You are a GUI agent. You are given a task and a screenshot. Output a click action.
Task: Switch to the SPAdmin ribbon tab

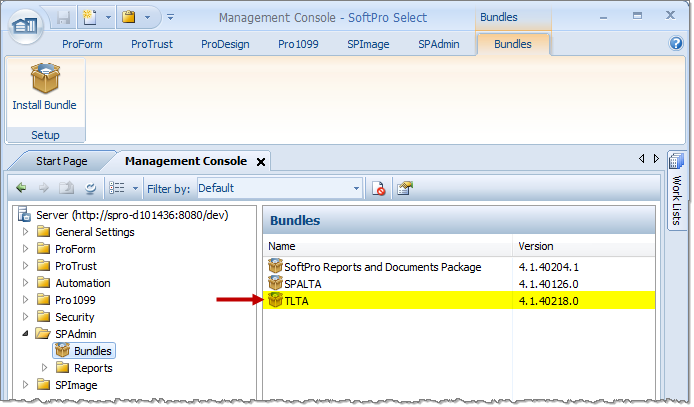point(439,44)
